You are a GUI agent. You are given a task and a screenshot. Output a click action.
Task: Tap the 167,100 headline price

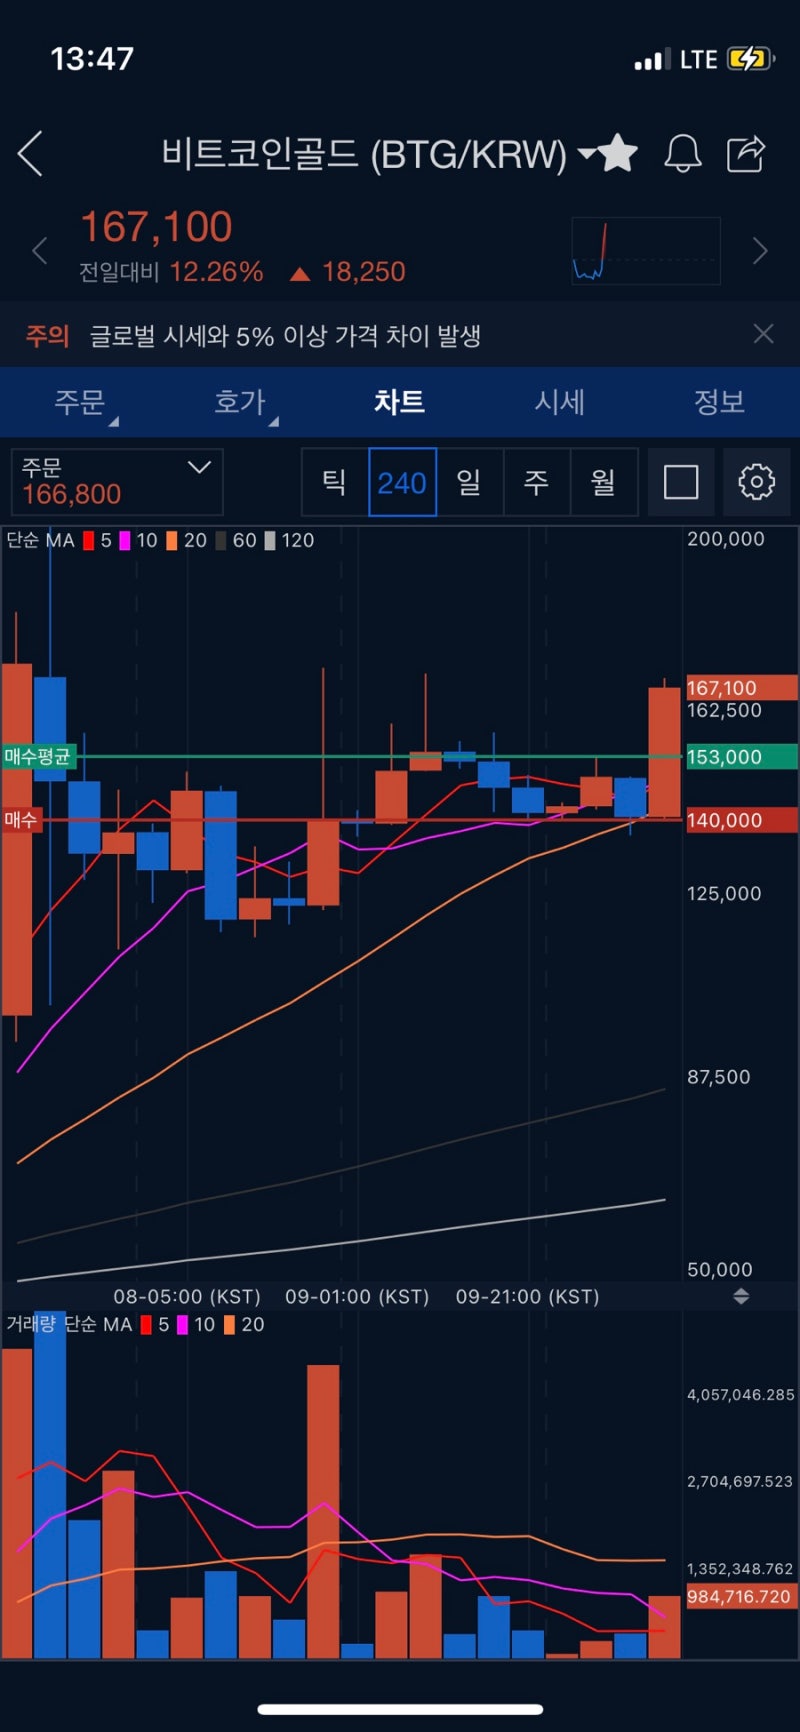click(x=156, y=227)
